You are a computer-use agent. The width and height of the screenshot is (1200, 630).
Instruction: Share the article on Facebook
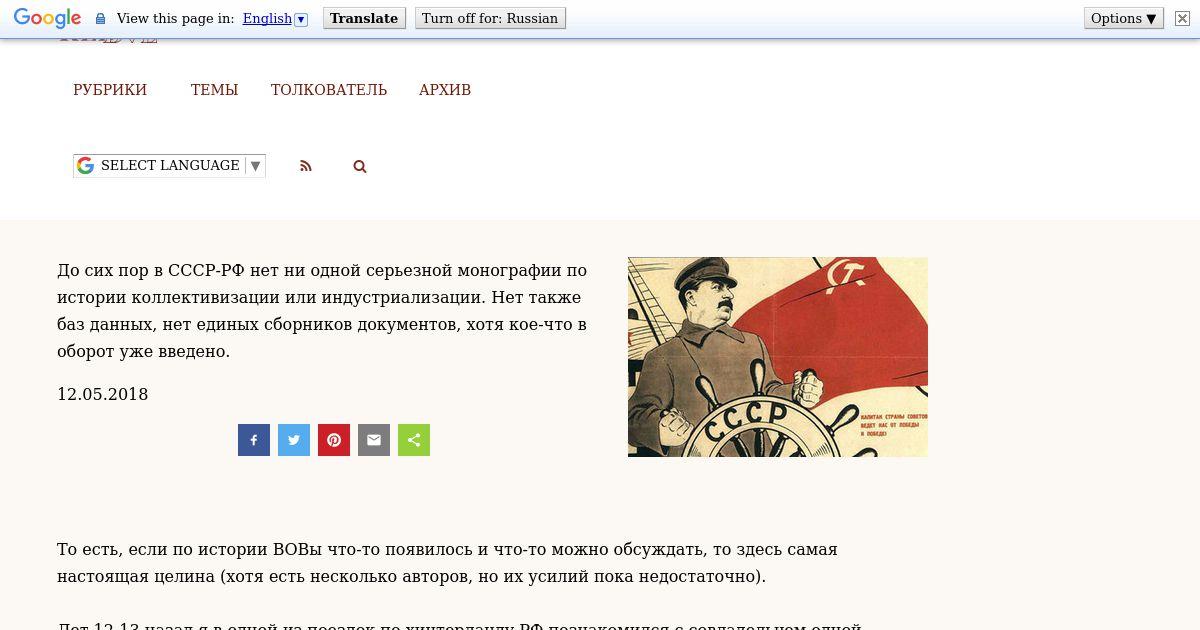click(x=254, y=440)
